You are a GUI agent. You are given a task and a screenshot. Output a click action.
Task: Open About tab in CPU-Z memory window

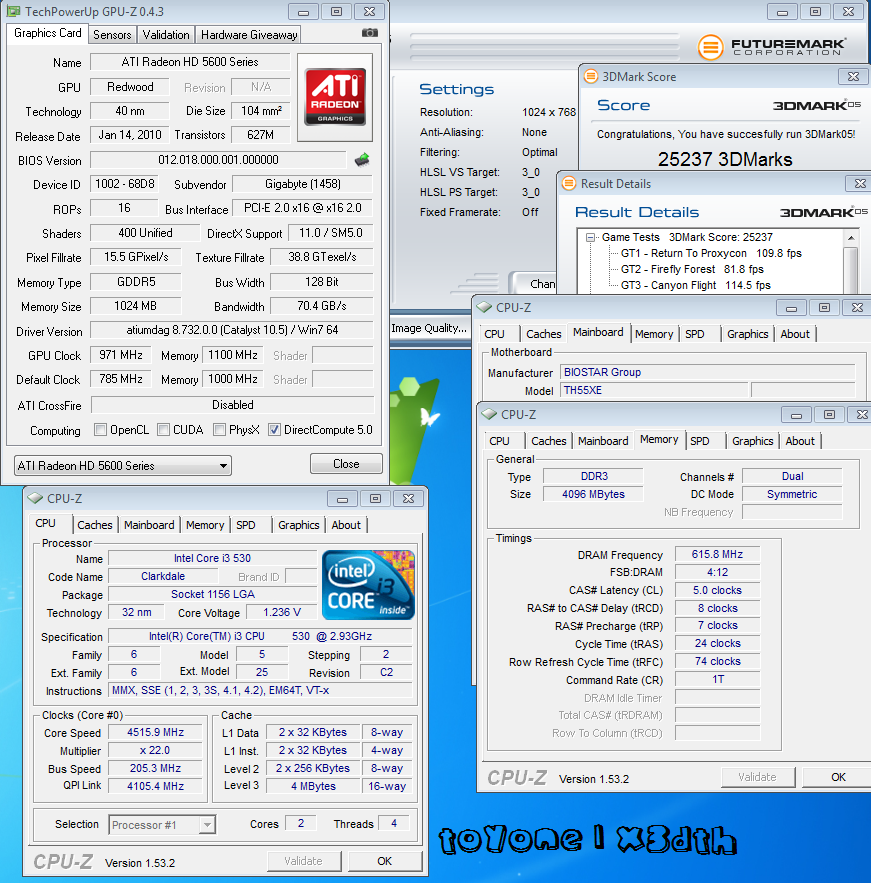click(x=799, y=441)
